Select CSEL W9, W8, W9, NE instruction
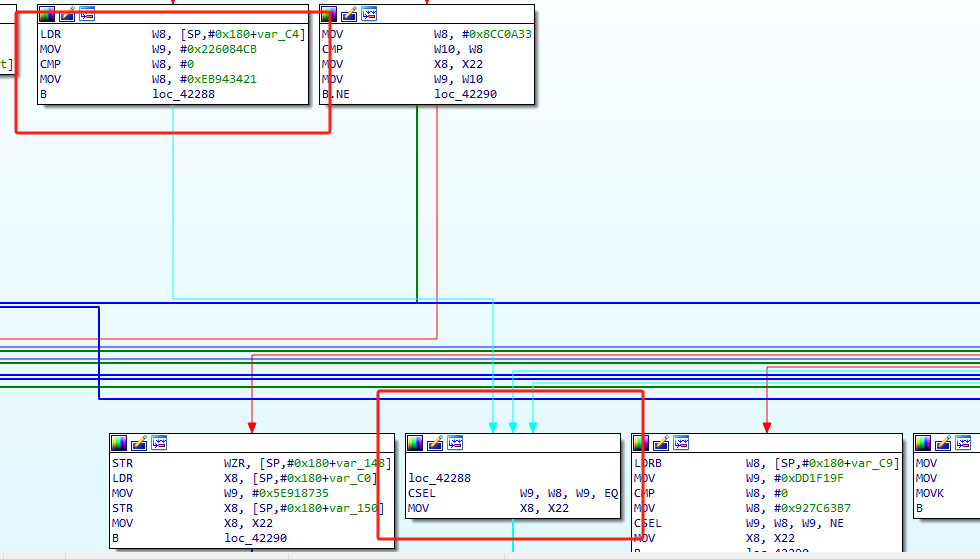This screenshot has height=559, width=980. click(739, 523)
